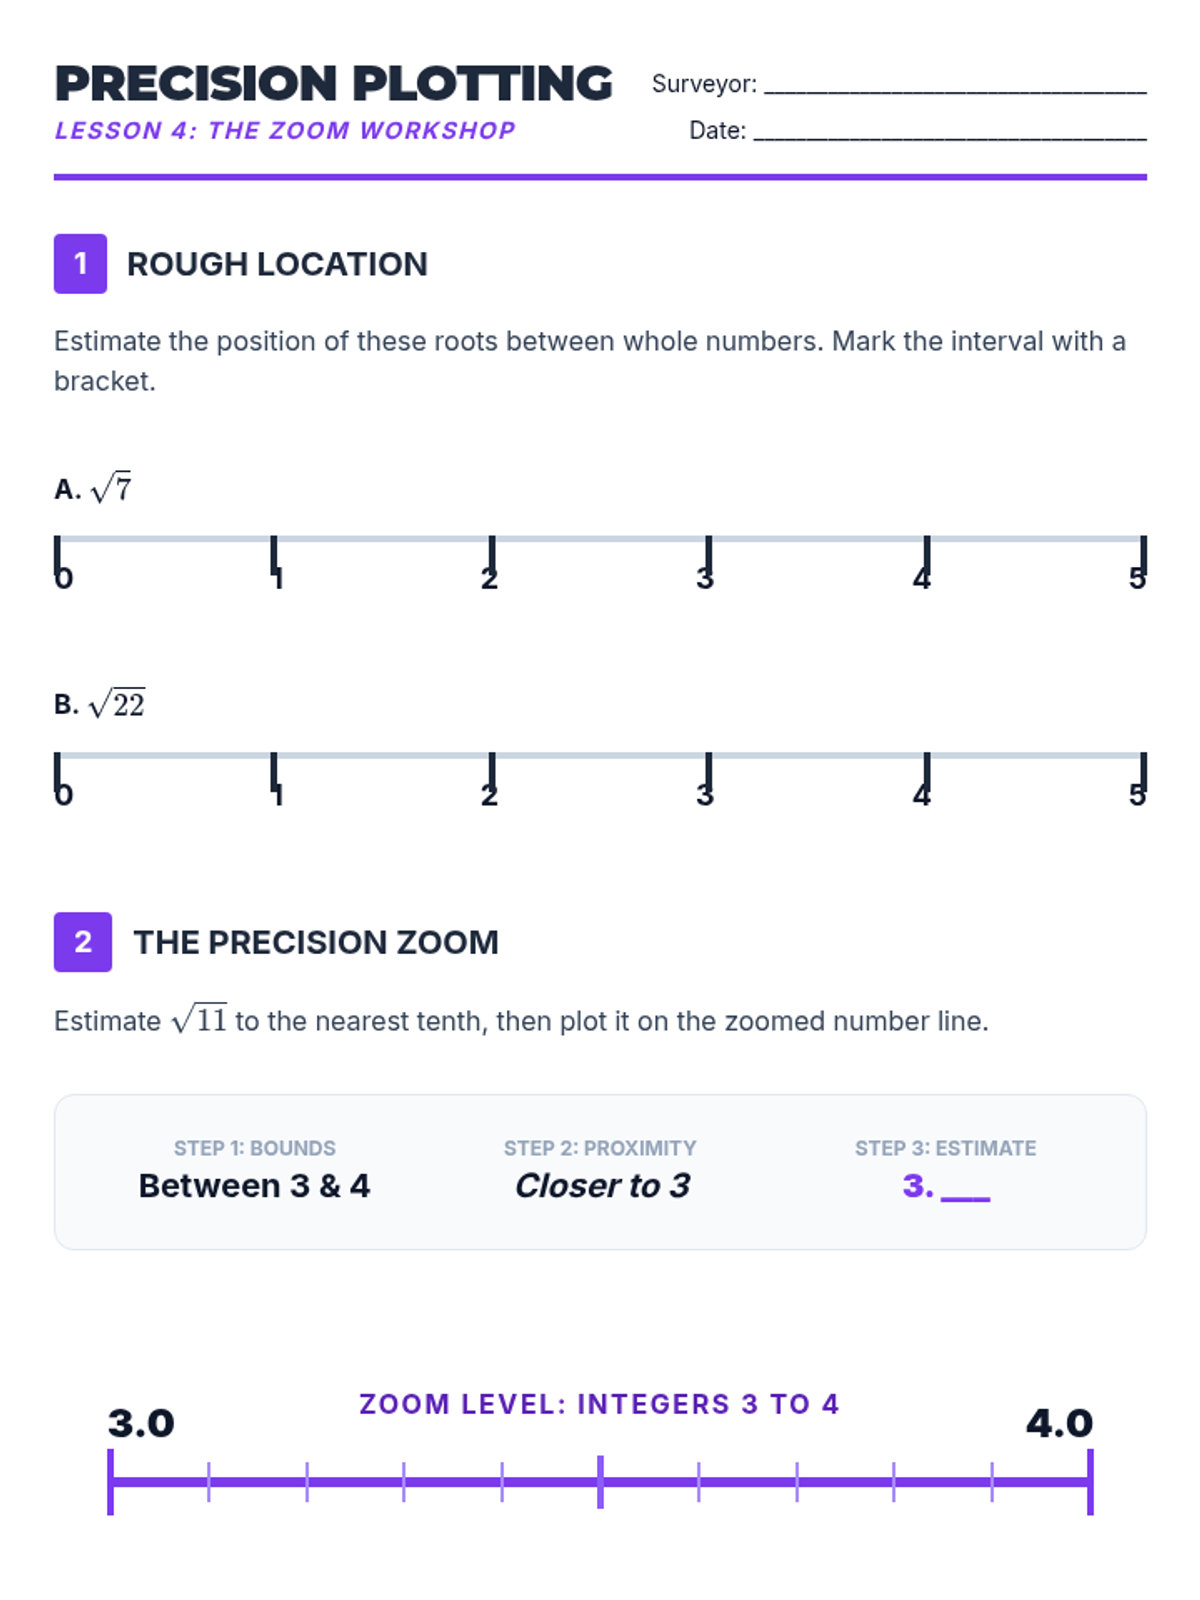Image resolution: width=1200 pixels, height=1600 pixels.
Task: Click The Precision Zoom heading
Action: click(x=316, y=942)
